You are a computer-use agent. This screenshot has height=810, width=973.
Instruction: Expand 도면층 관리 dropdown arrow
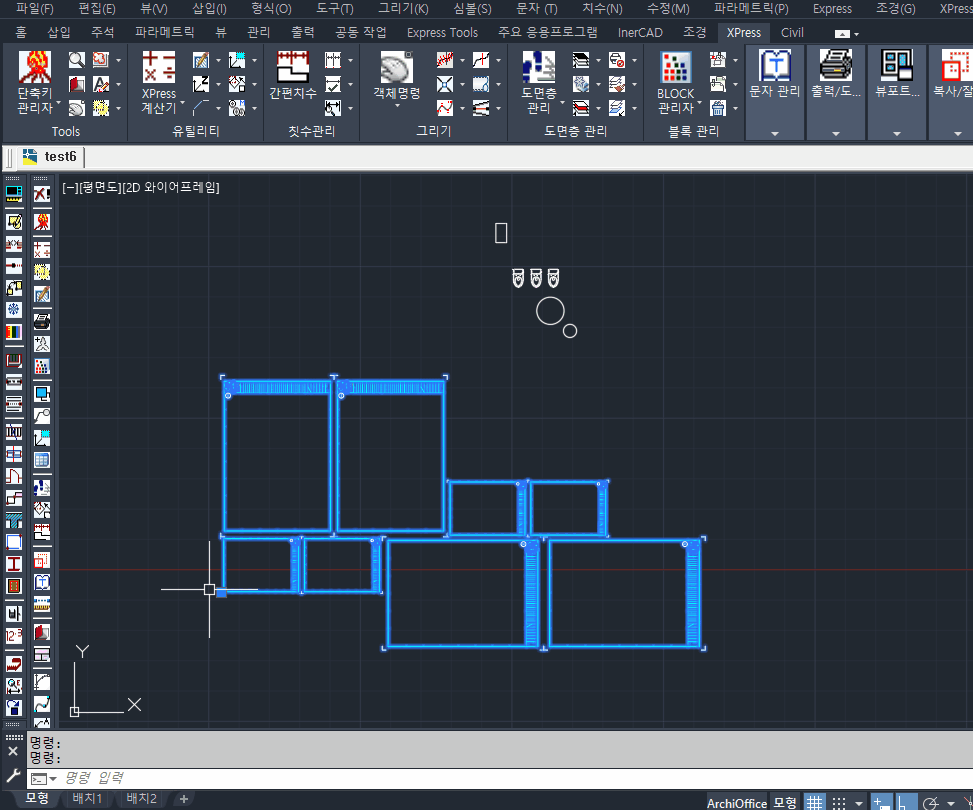tap(562, 103)
